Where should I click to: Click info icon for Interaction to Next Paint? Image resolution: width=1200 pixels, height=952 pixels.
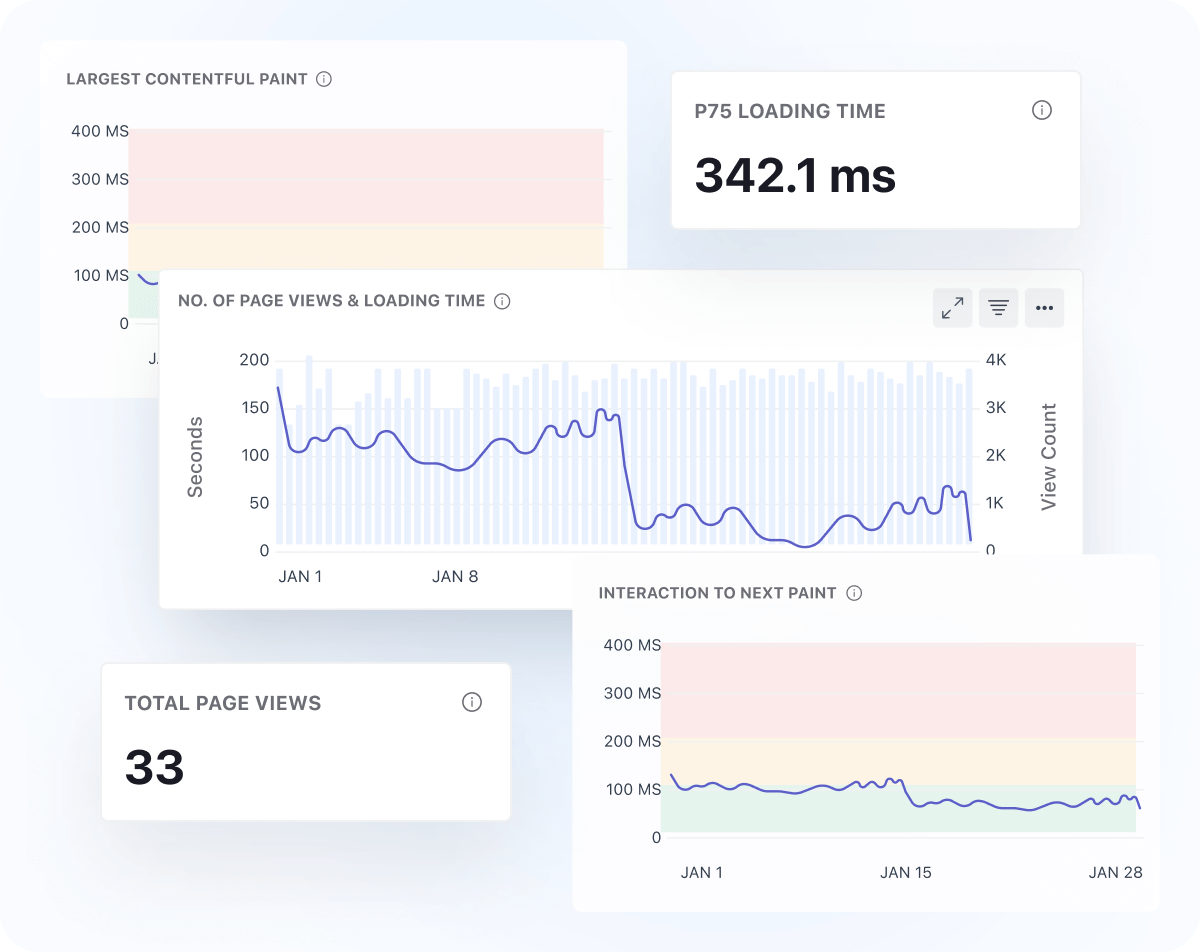tap(855, 592)
